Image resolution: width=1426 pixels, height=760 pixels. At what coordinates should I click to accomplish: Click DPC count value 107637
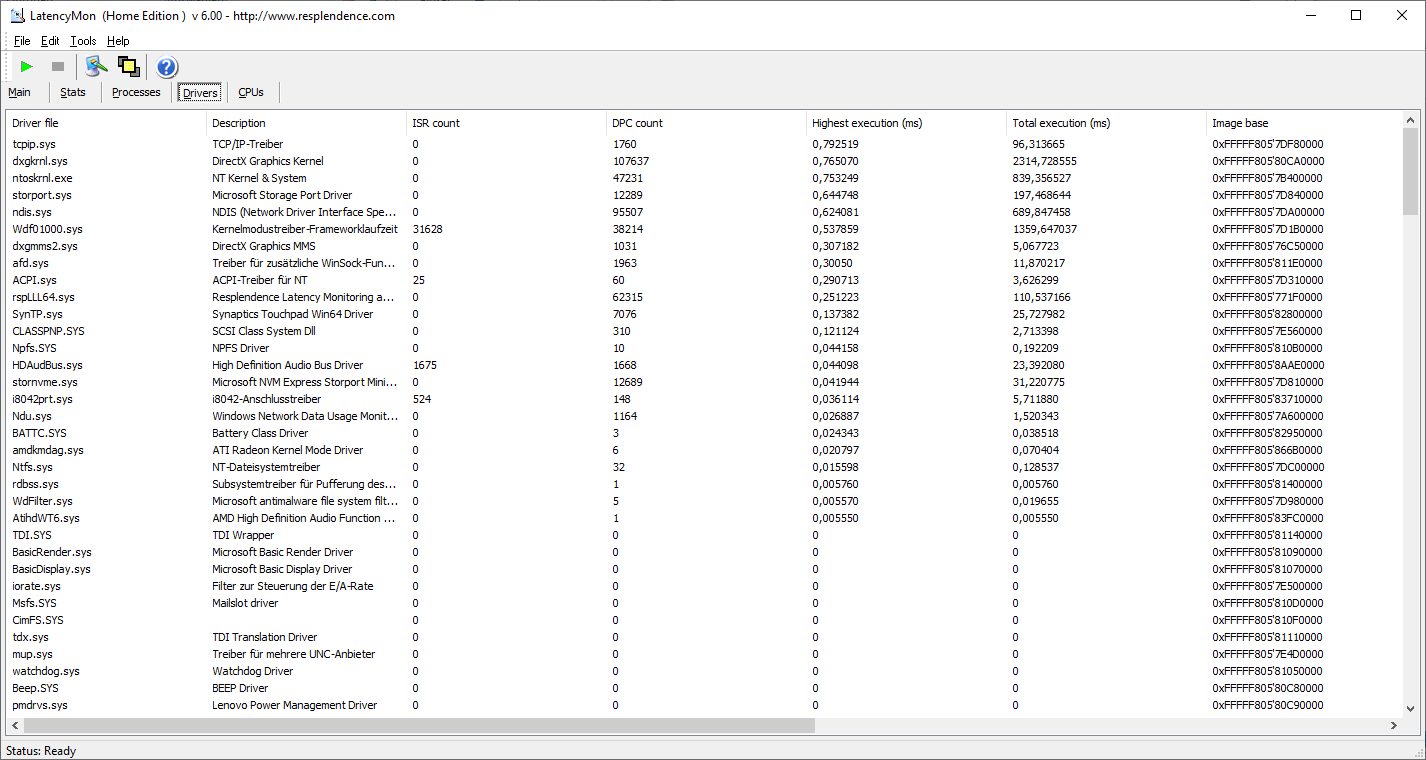click(631, 161)
